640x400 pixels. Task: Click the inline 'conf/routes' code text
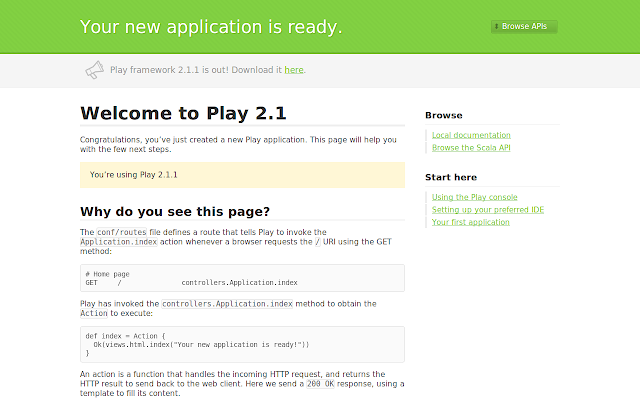coord(122,232)
